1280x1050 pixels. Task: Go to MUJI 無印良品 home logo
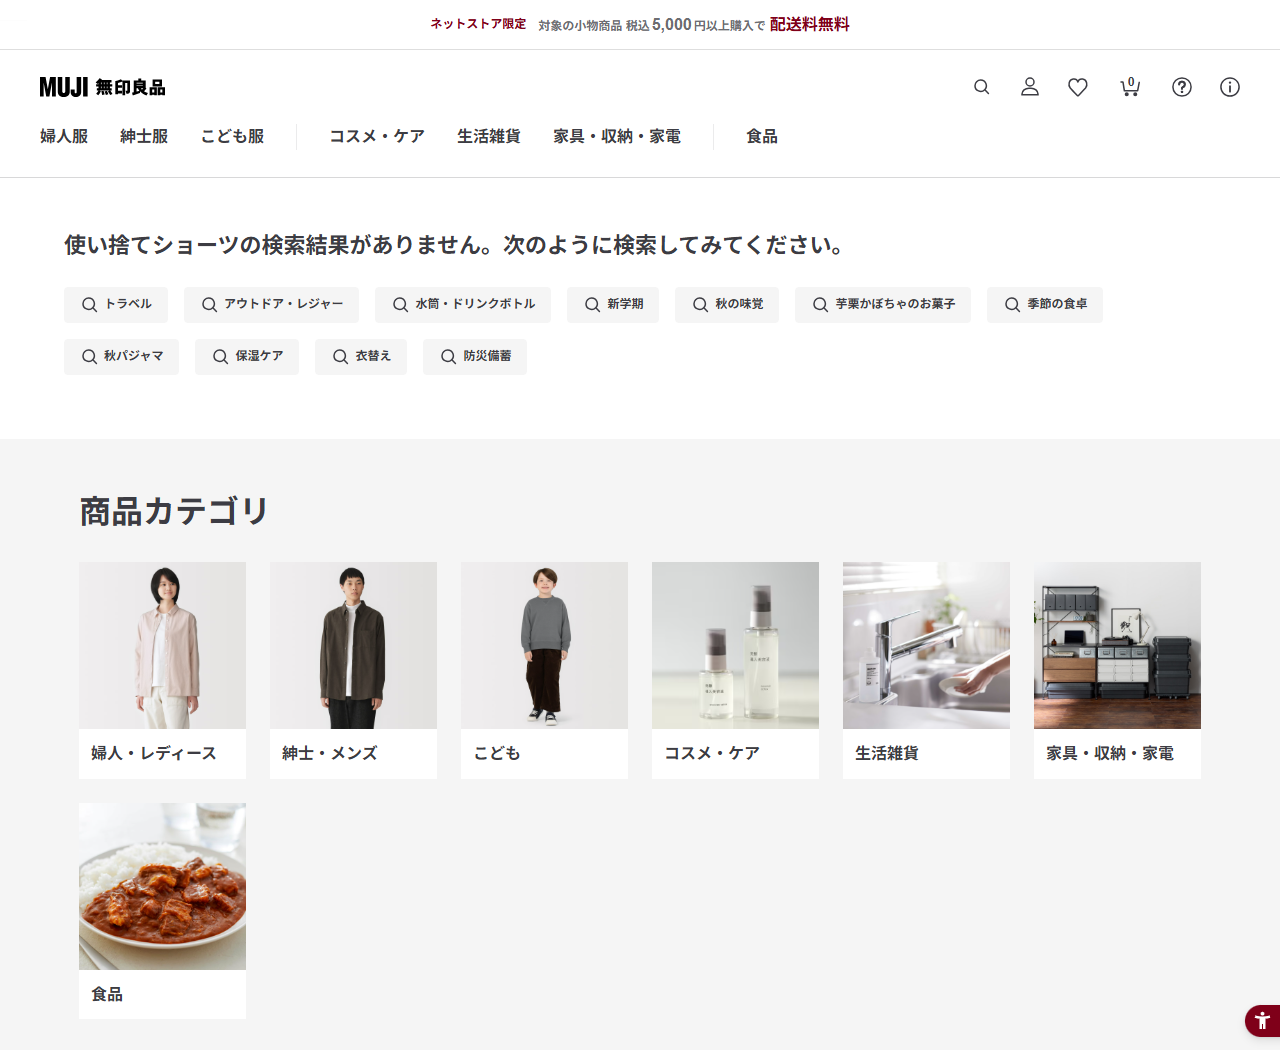pyautogui.click(x=102, y=87)
